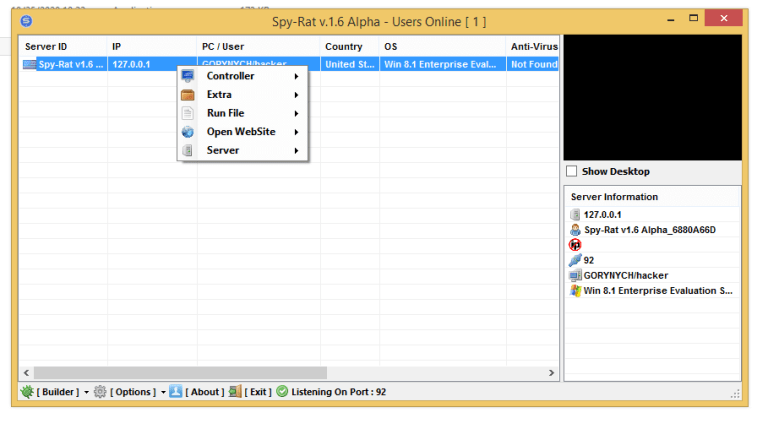Click Win 8.1 Enterprise Evaluation S... in Server Information

click(658, 290)
